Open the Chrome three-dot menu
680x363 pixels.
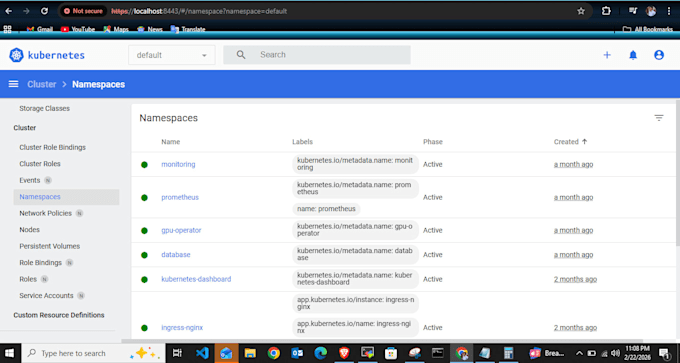[x=669, y=11]
